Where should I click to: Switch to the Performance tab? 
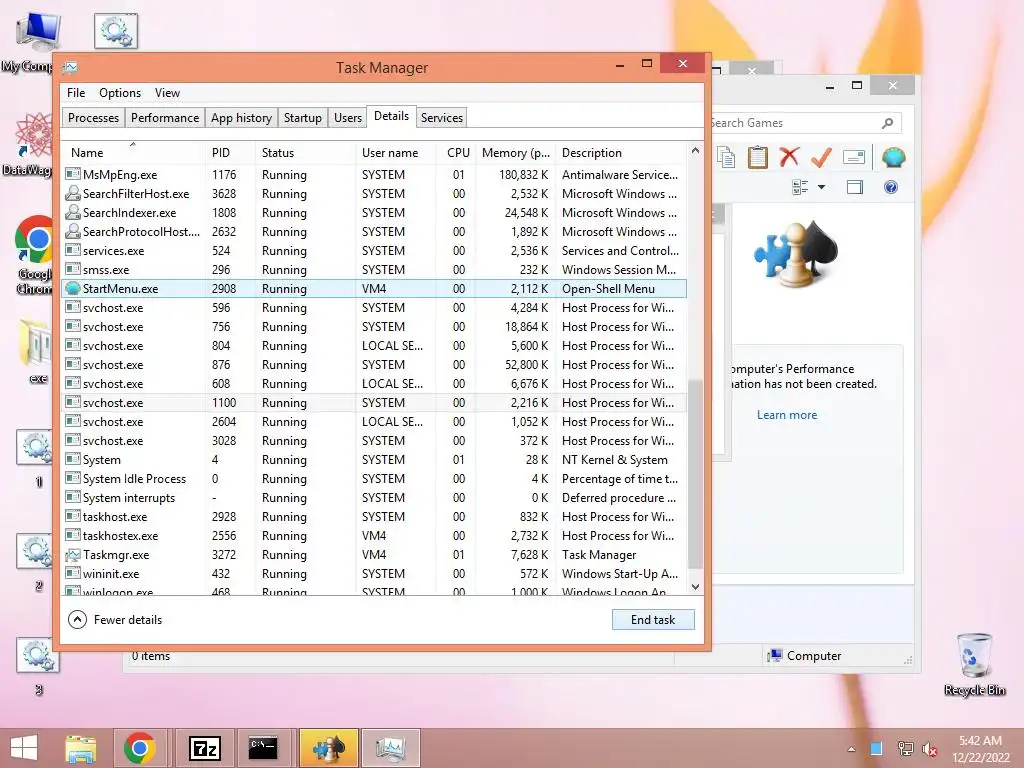pos(165,118)
